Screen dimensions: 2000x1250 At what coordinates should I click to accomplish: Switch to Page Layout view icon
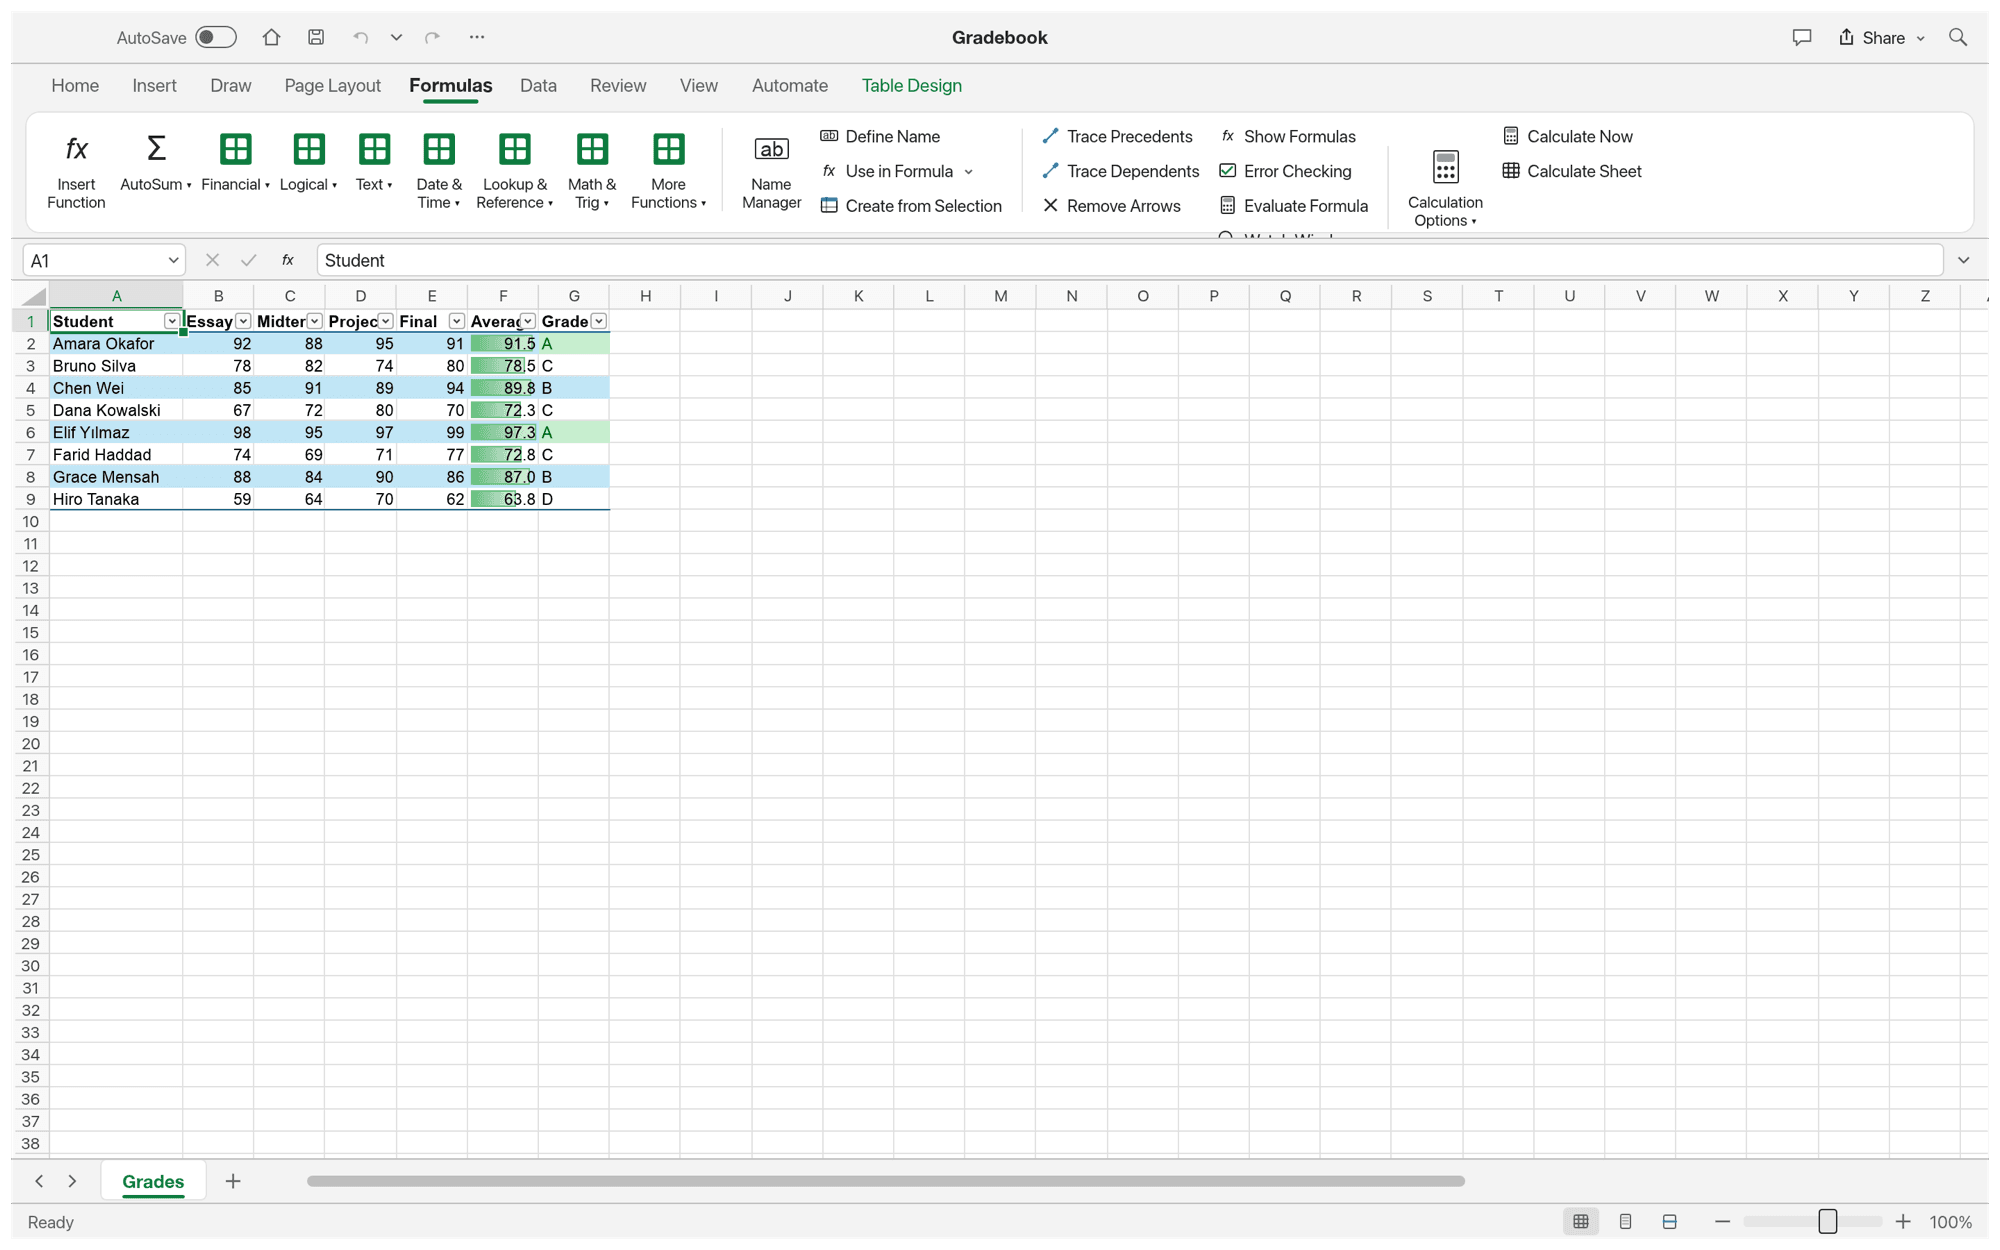1626,1222
